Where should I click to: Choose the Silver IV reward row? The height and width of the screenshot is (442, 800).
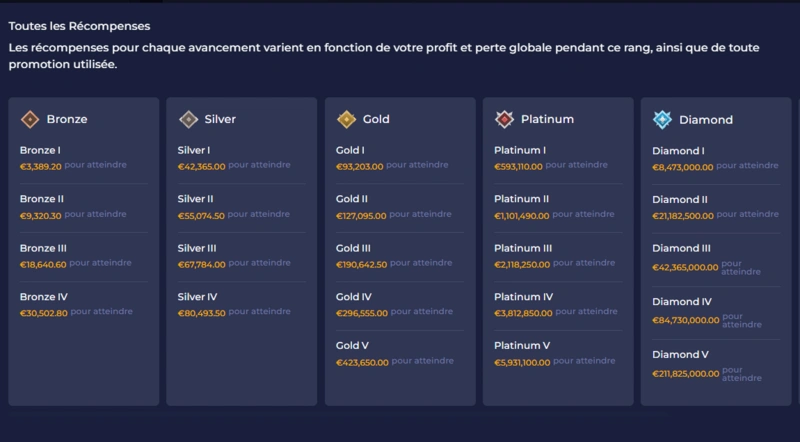tap(241, 304)
